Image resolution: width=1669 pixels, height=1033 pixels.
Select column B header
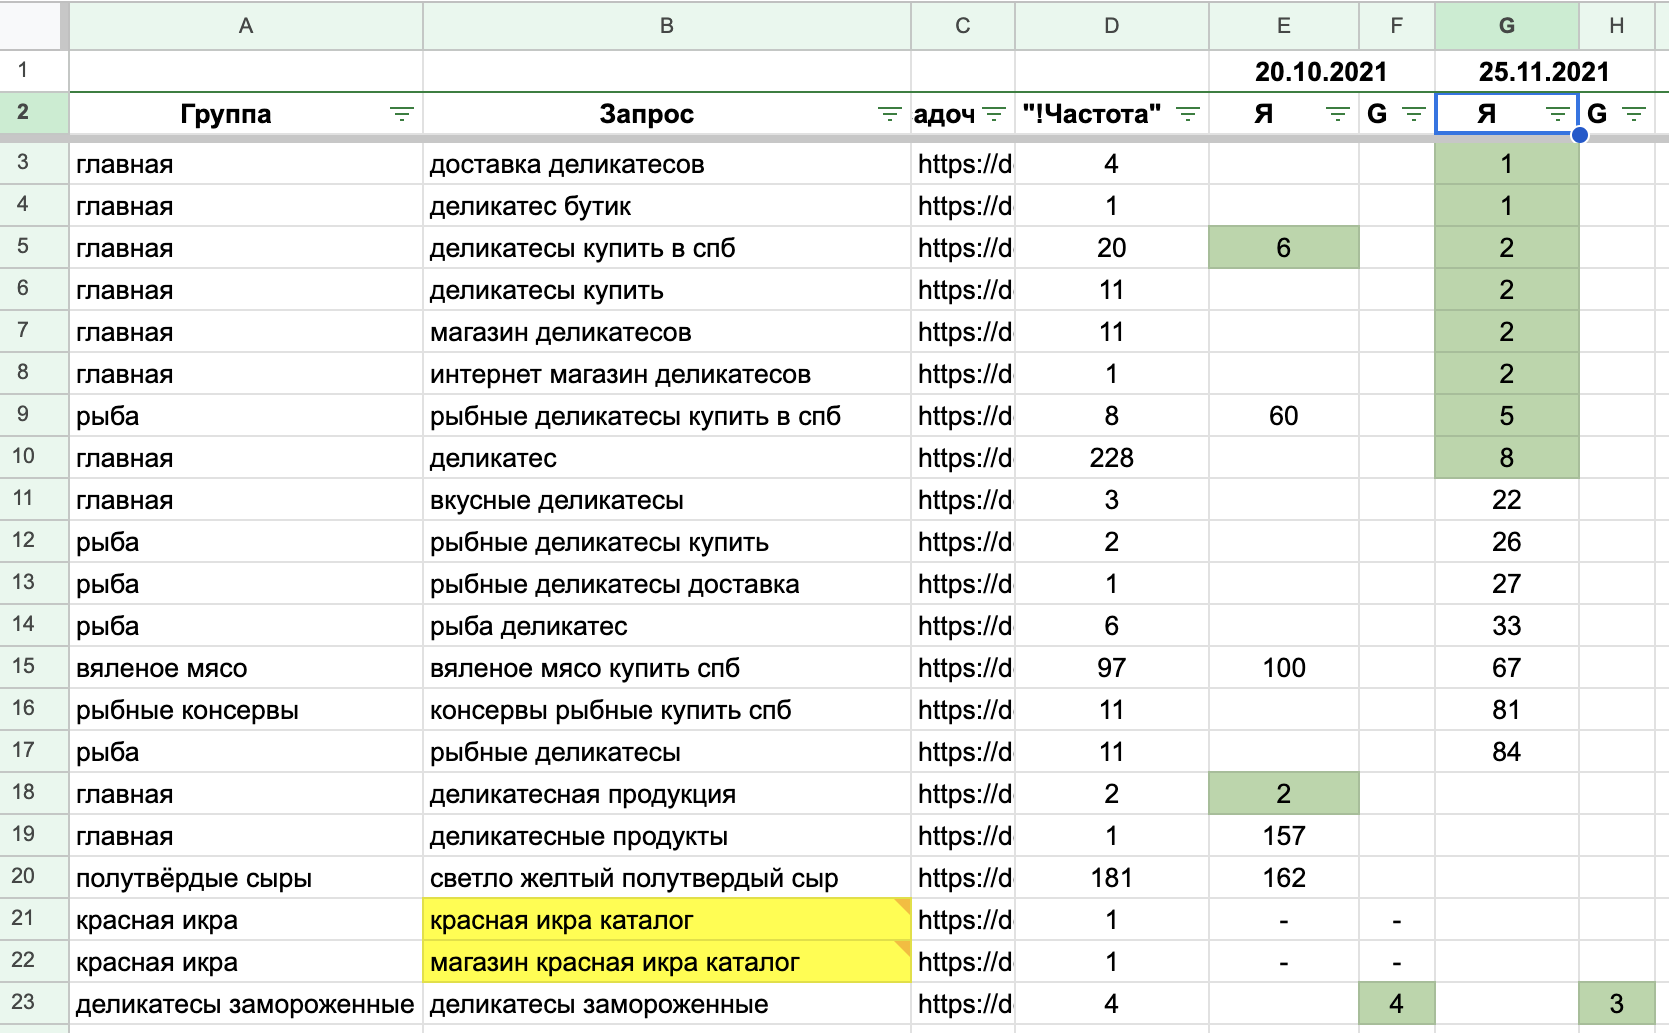tap(667, 26)
